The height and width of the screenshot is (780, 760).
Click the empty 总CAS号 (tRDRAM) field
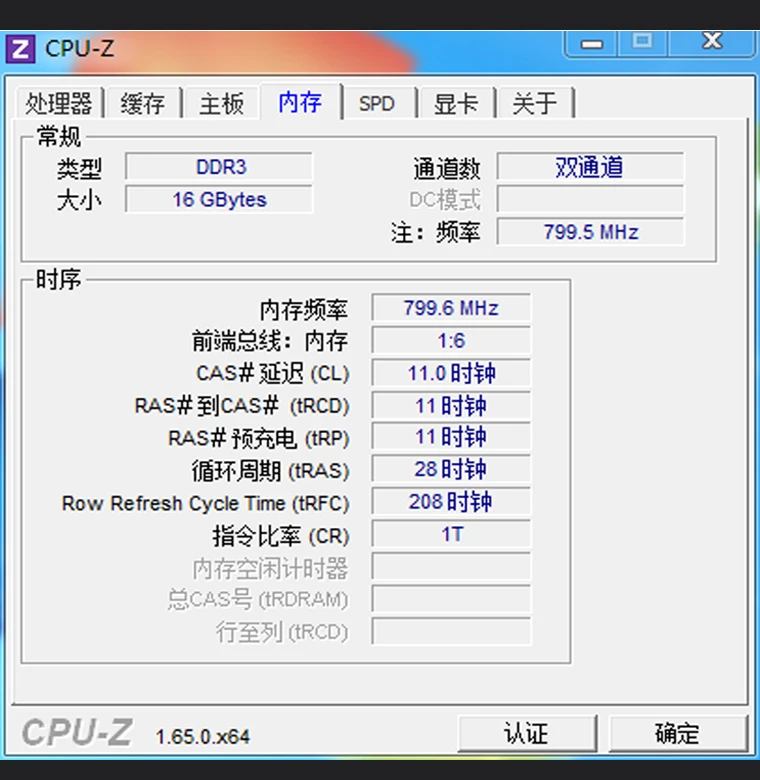[451, 599]
